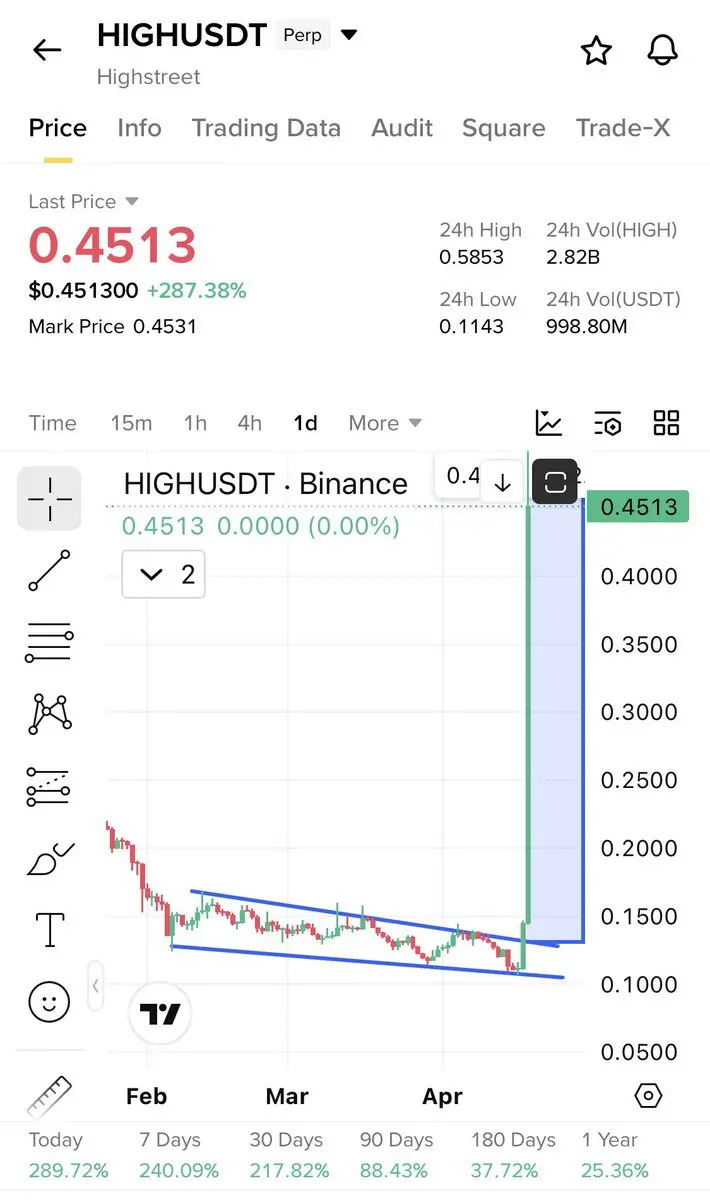
Task: Open the Last Price dropdown
Action: click(84, 201)
